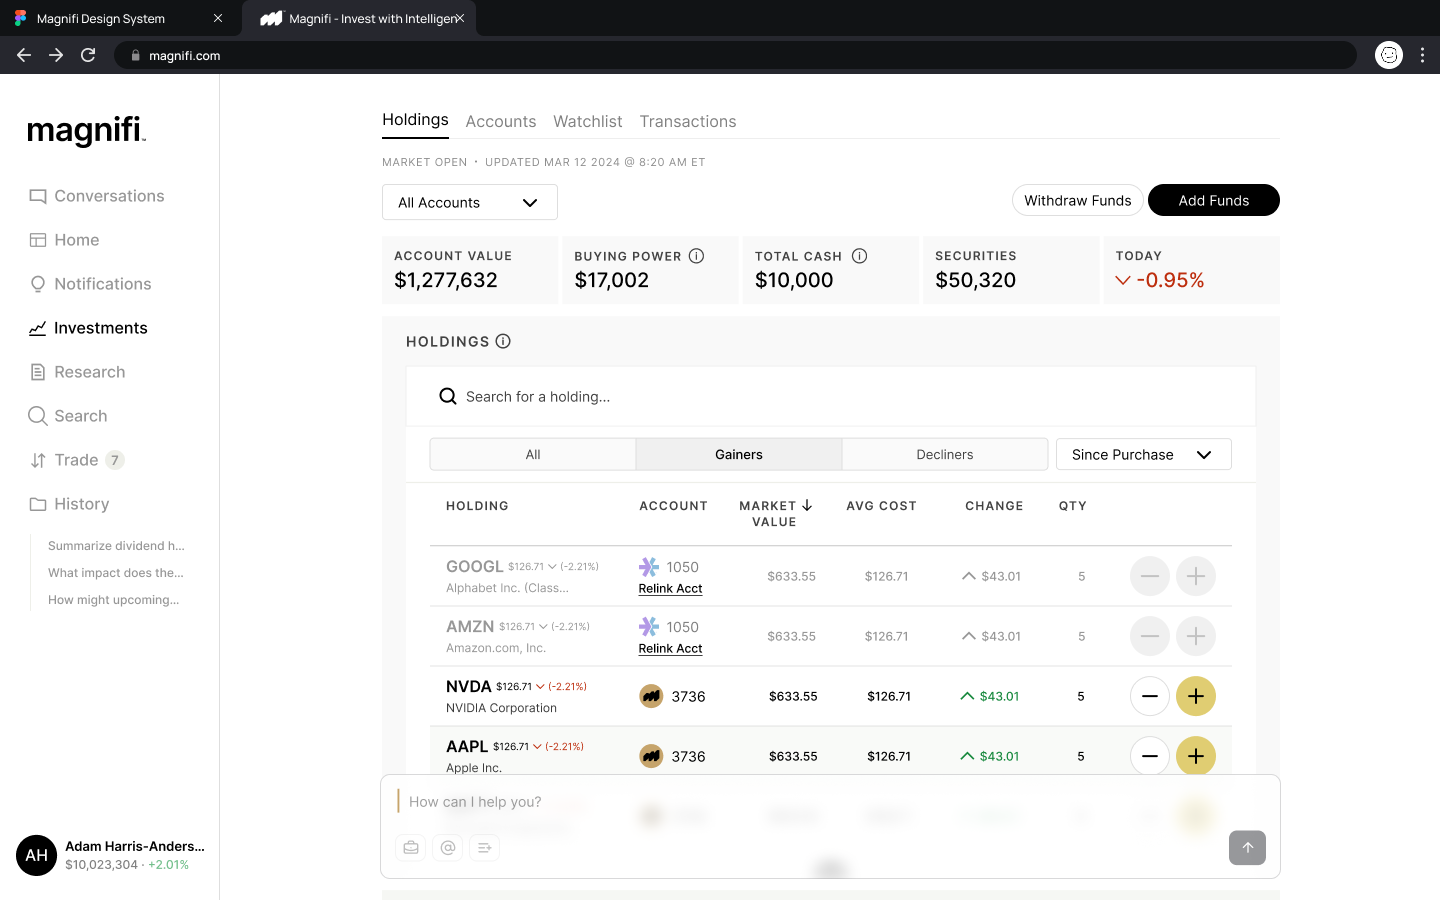Select the Decliners filter segment
This screenshot has height=900, width=1440.
click(x=945, y=454)
